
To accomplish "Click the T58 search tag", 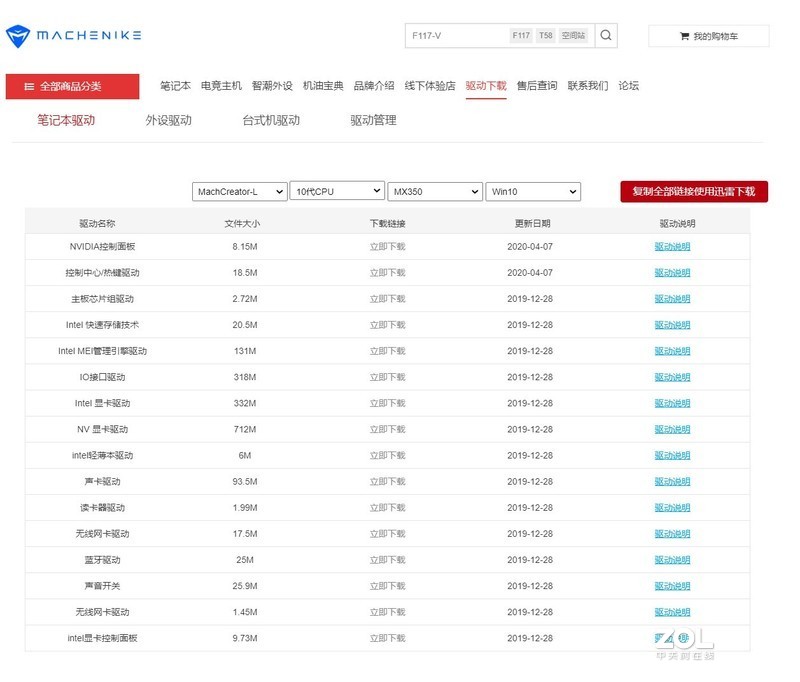I will point(545,36).
